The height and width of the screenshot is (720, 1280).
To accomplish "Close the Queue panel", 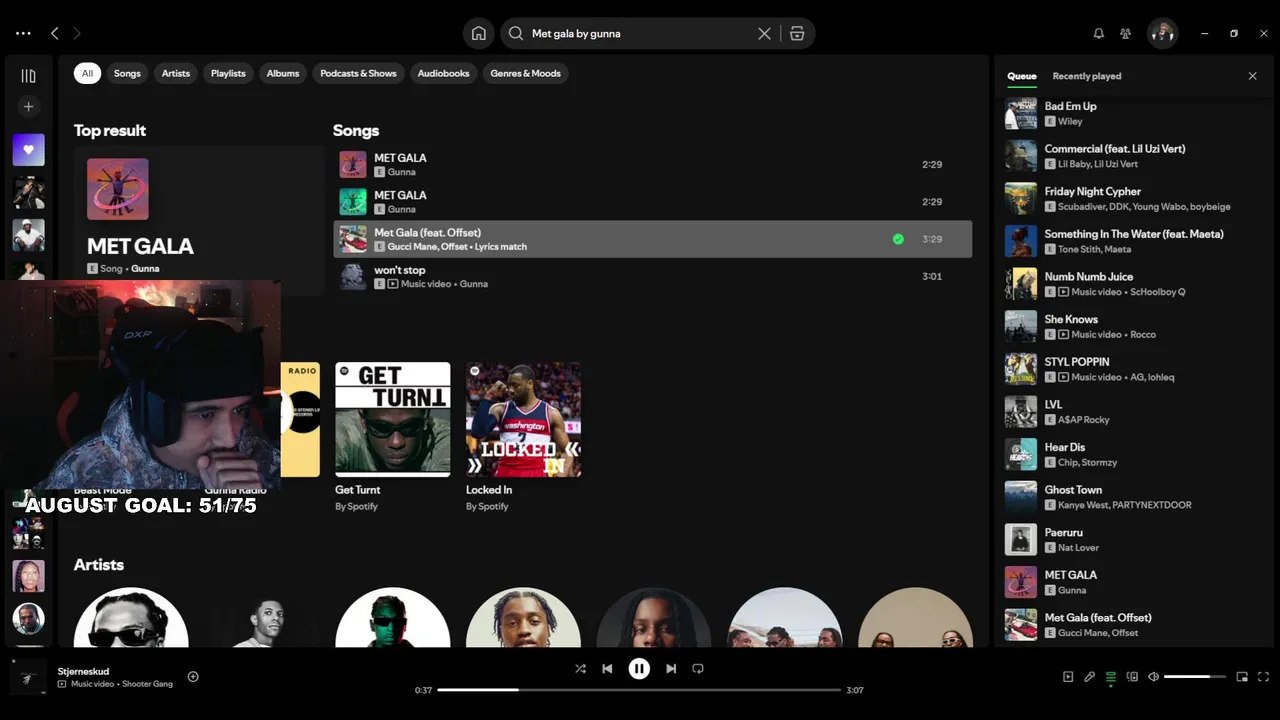I will tap(1252, 76).
